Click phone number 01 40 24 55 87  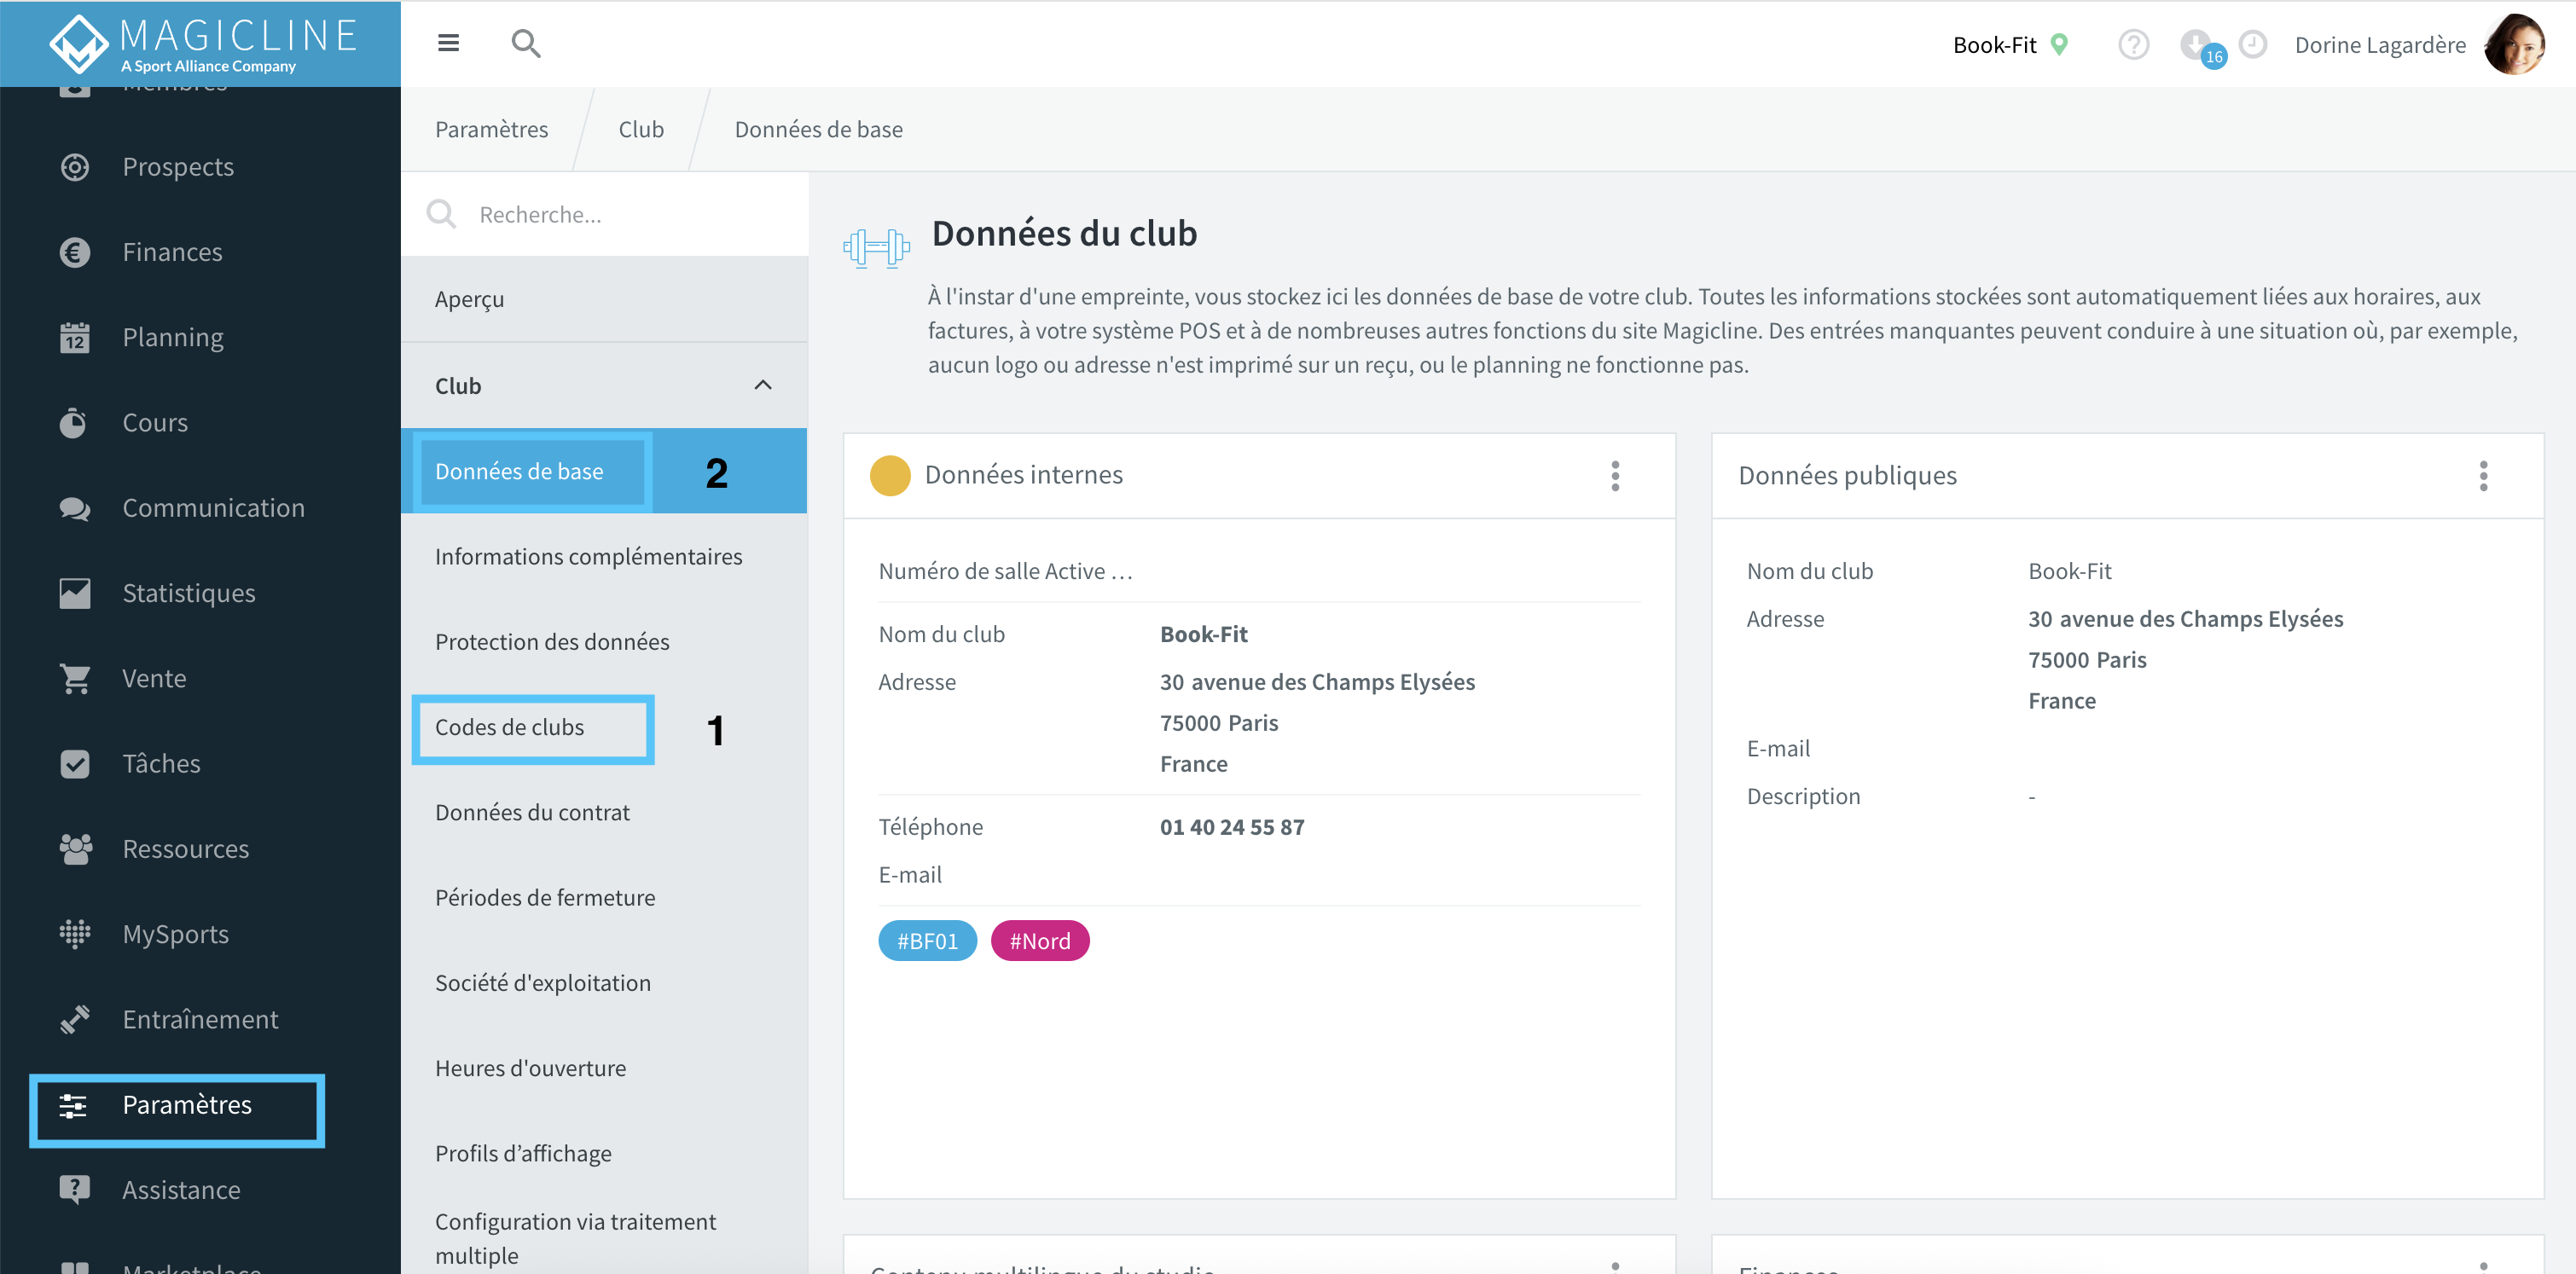(x=1232, y=827)
